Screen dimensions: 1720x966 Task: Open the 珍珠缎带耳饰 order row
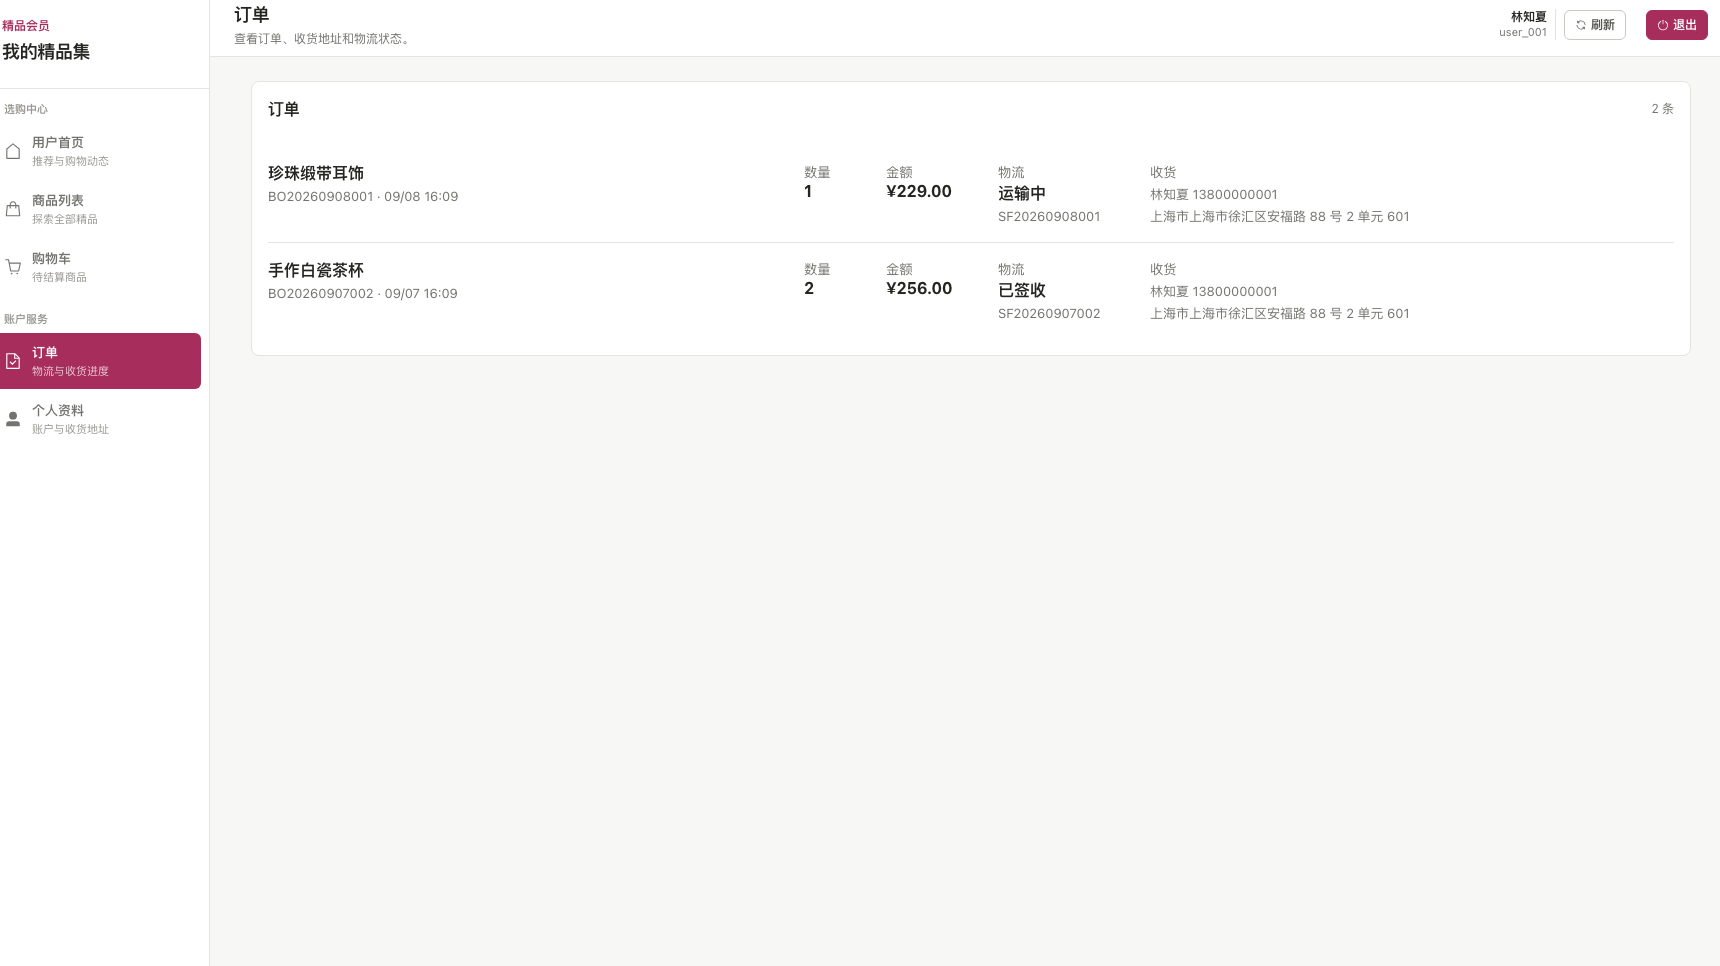(971, 194)
